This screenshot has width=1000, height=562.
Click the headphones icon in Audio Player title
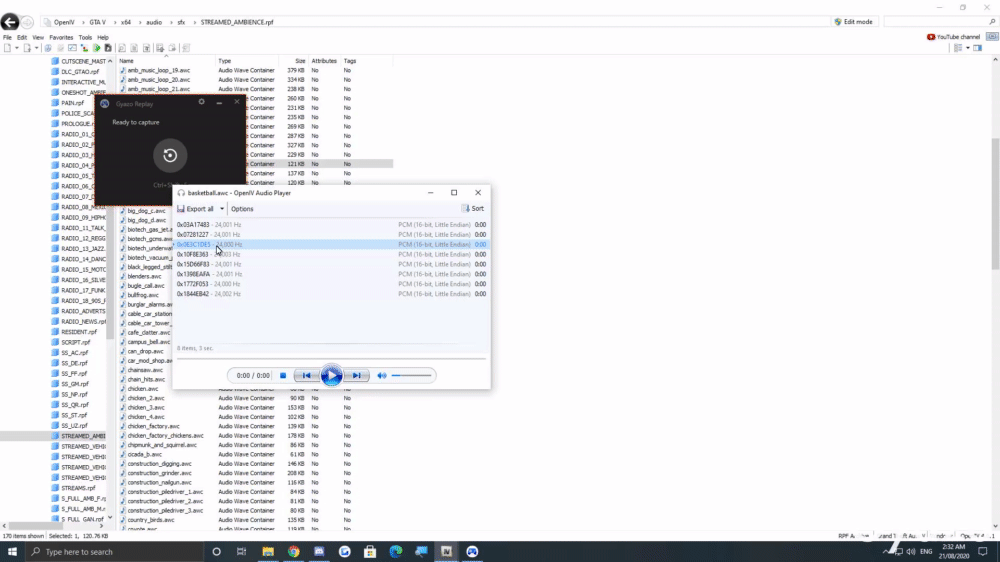click(x=181, y=193)
